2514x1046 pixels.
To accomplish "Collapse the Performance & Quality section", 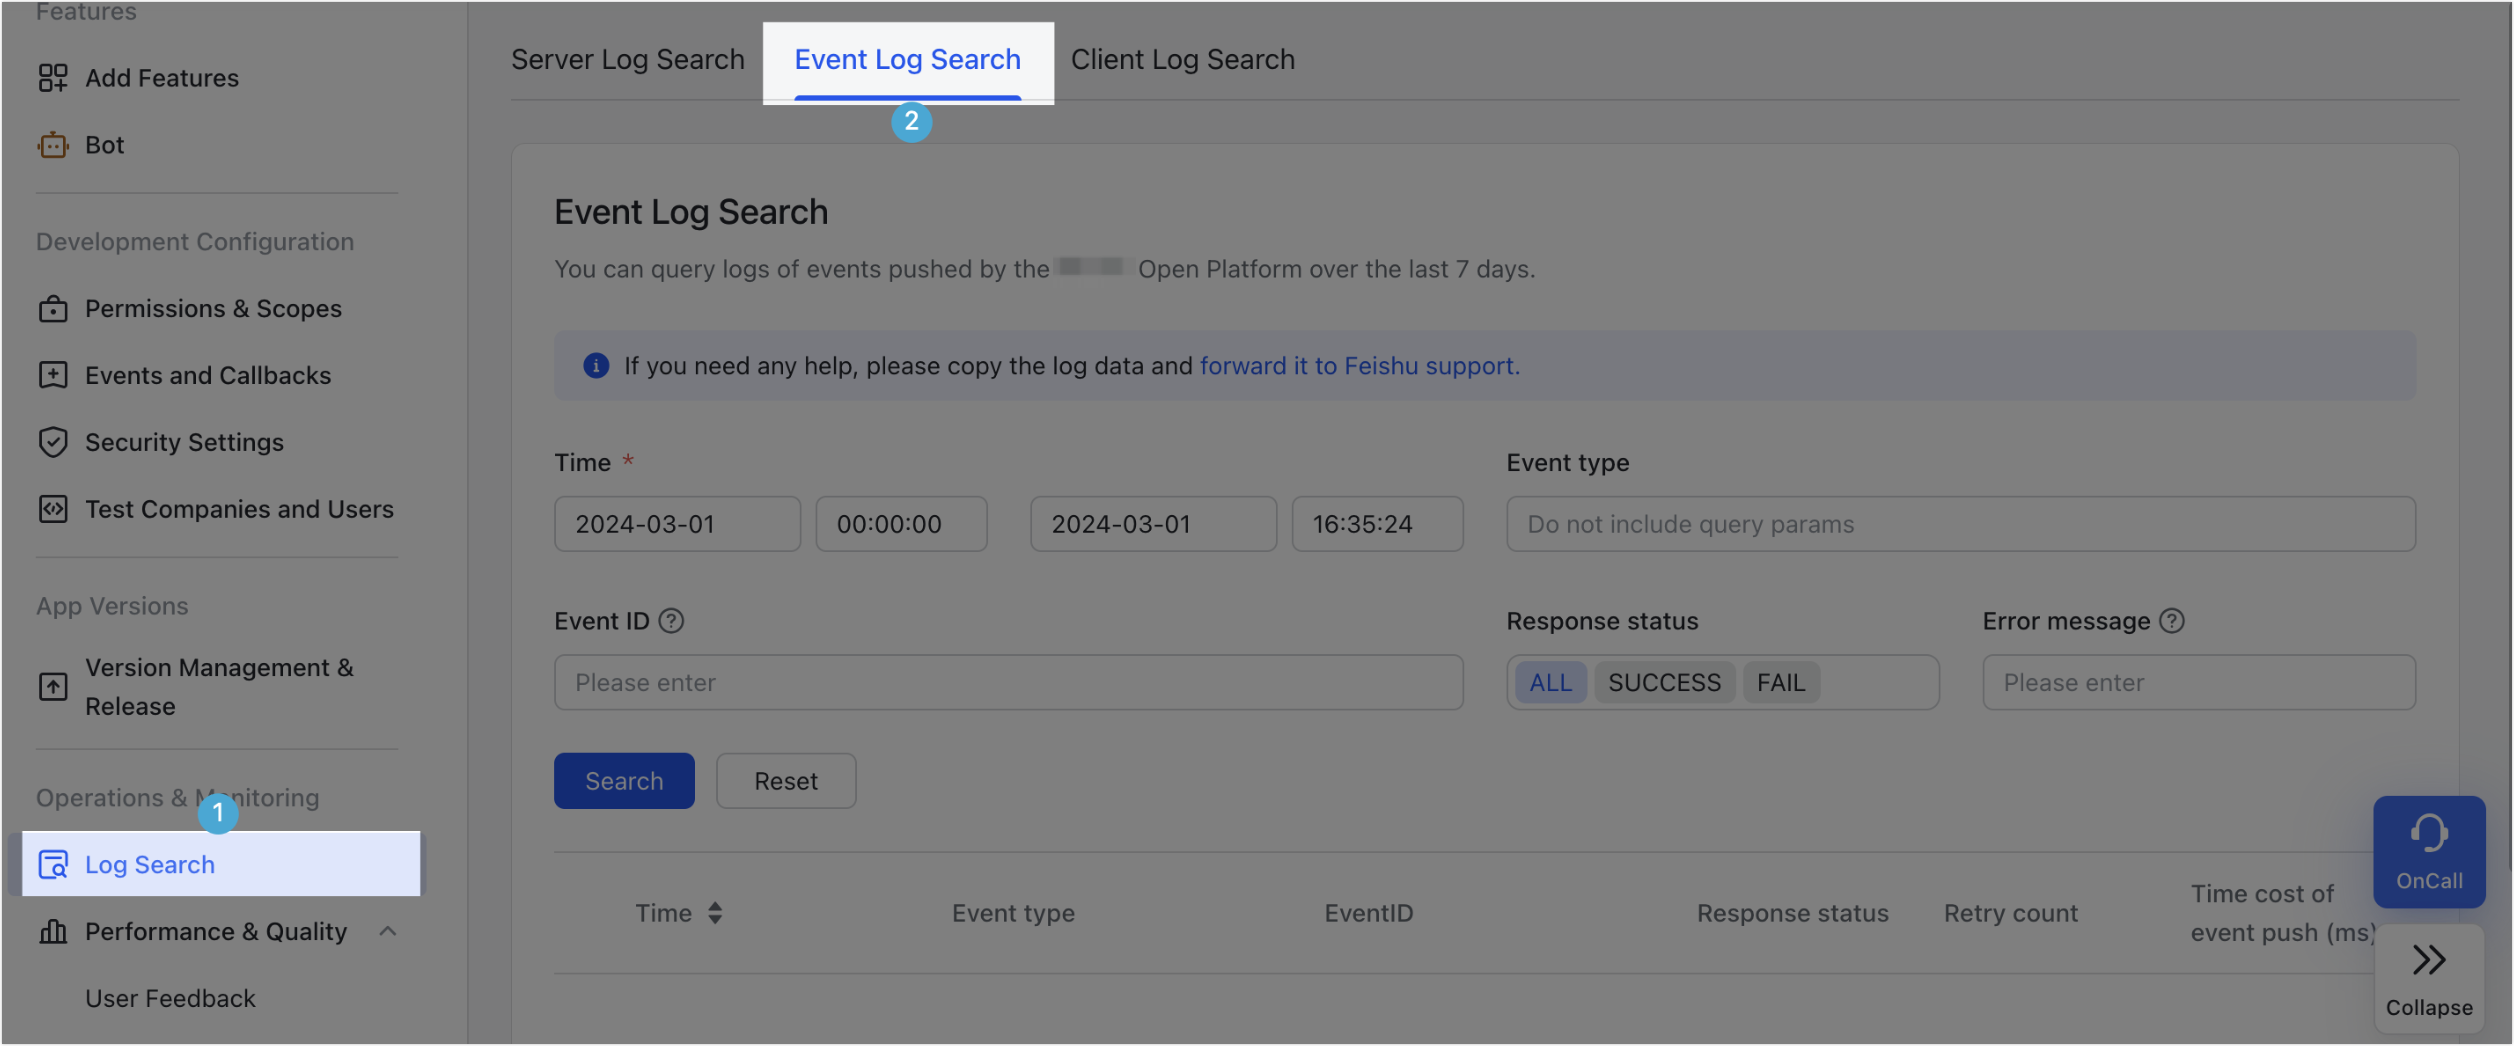I will click(388, 931).
